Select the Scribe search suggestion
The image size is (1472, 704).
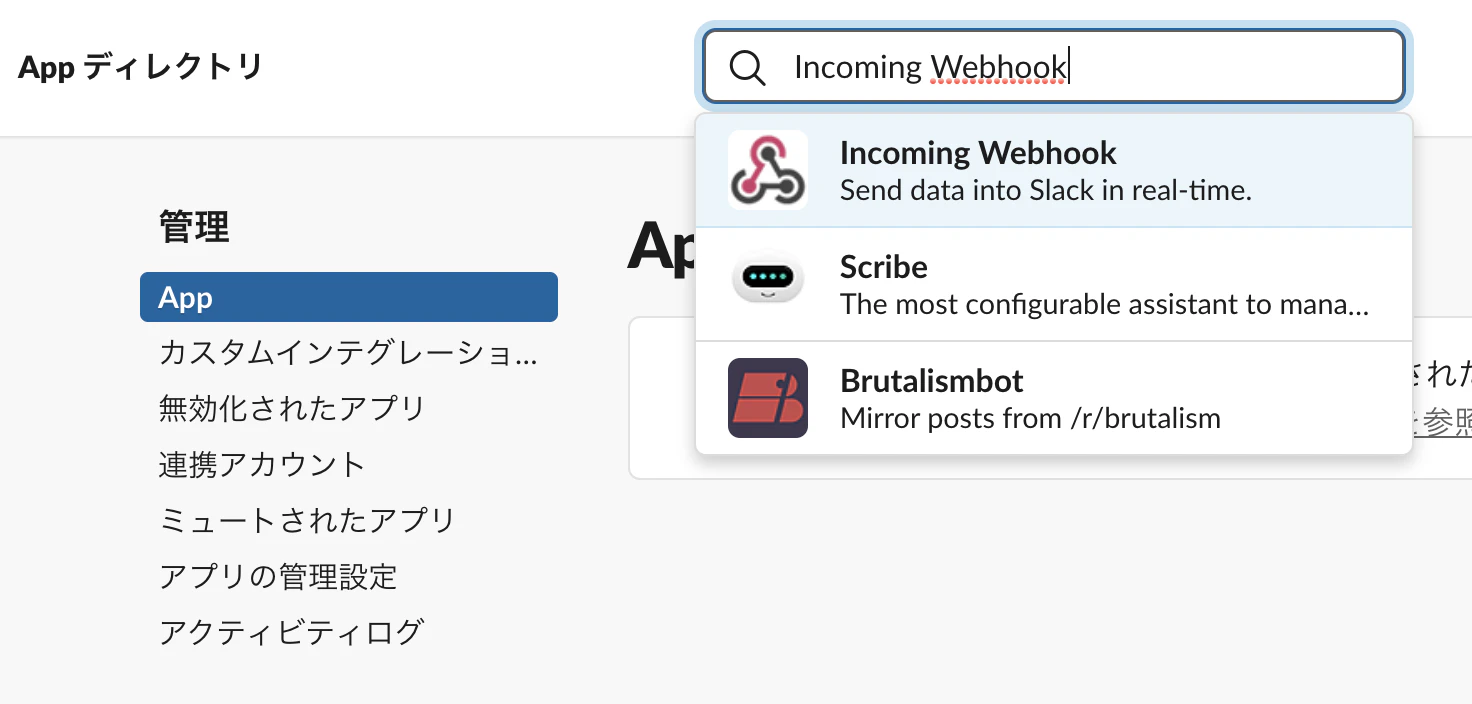(1054, 284)
